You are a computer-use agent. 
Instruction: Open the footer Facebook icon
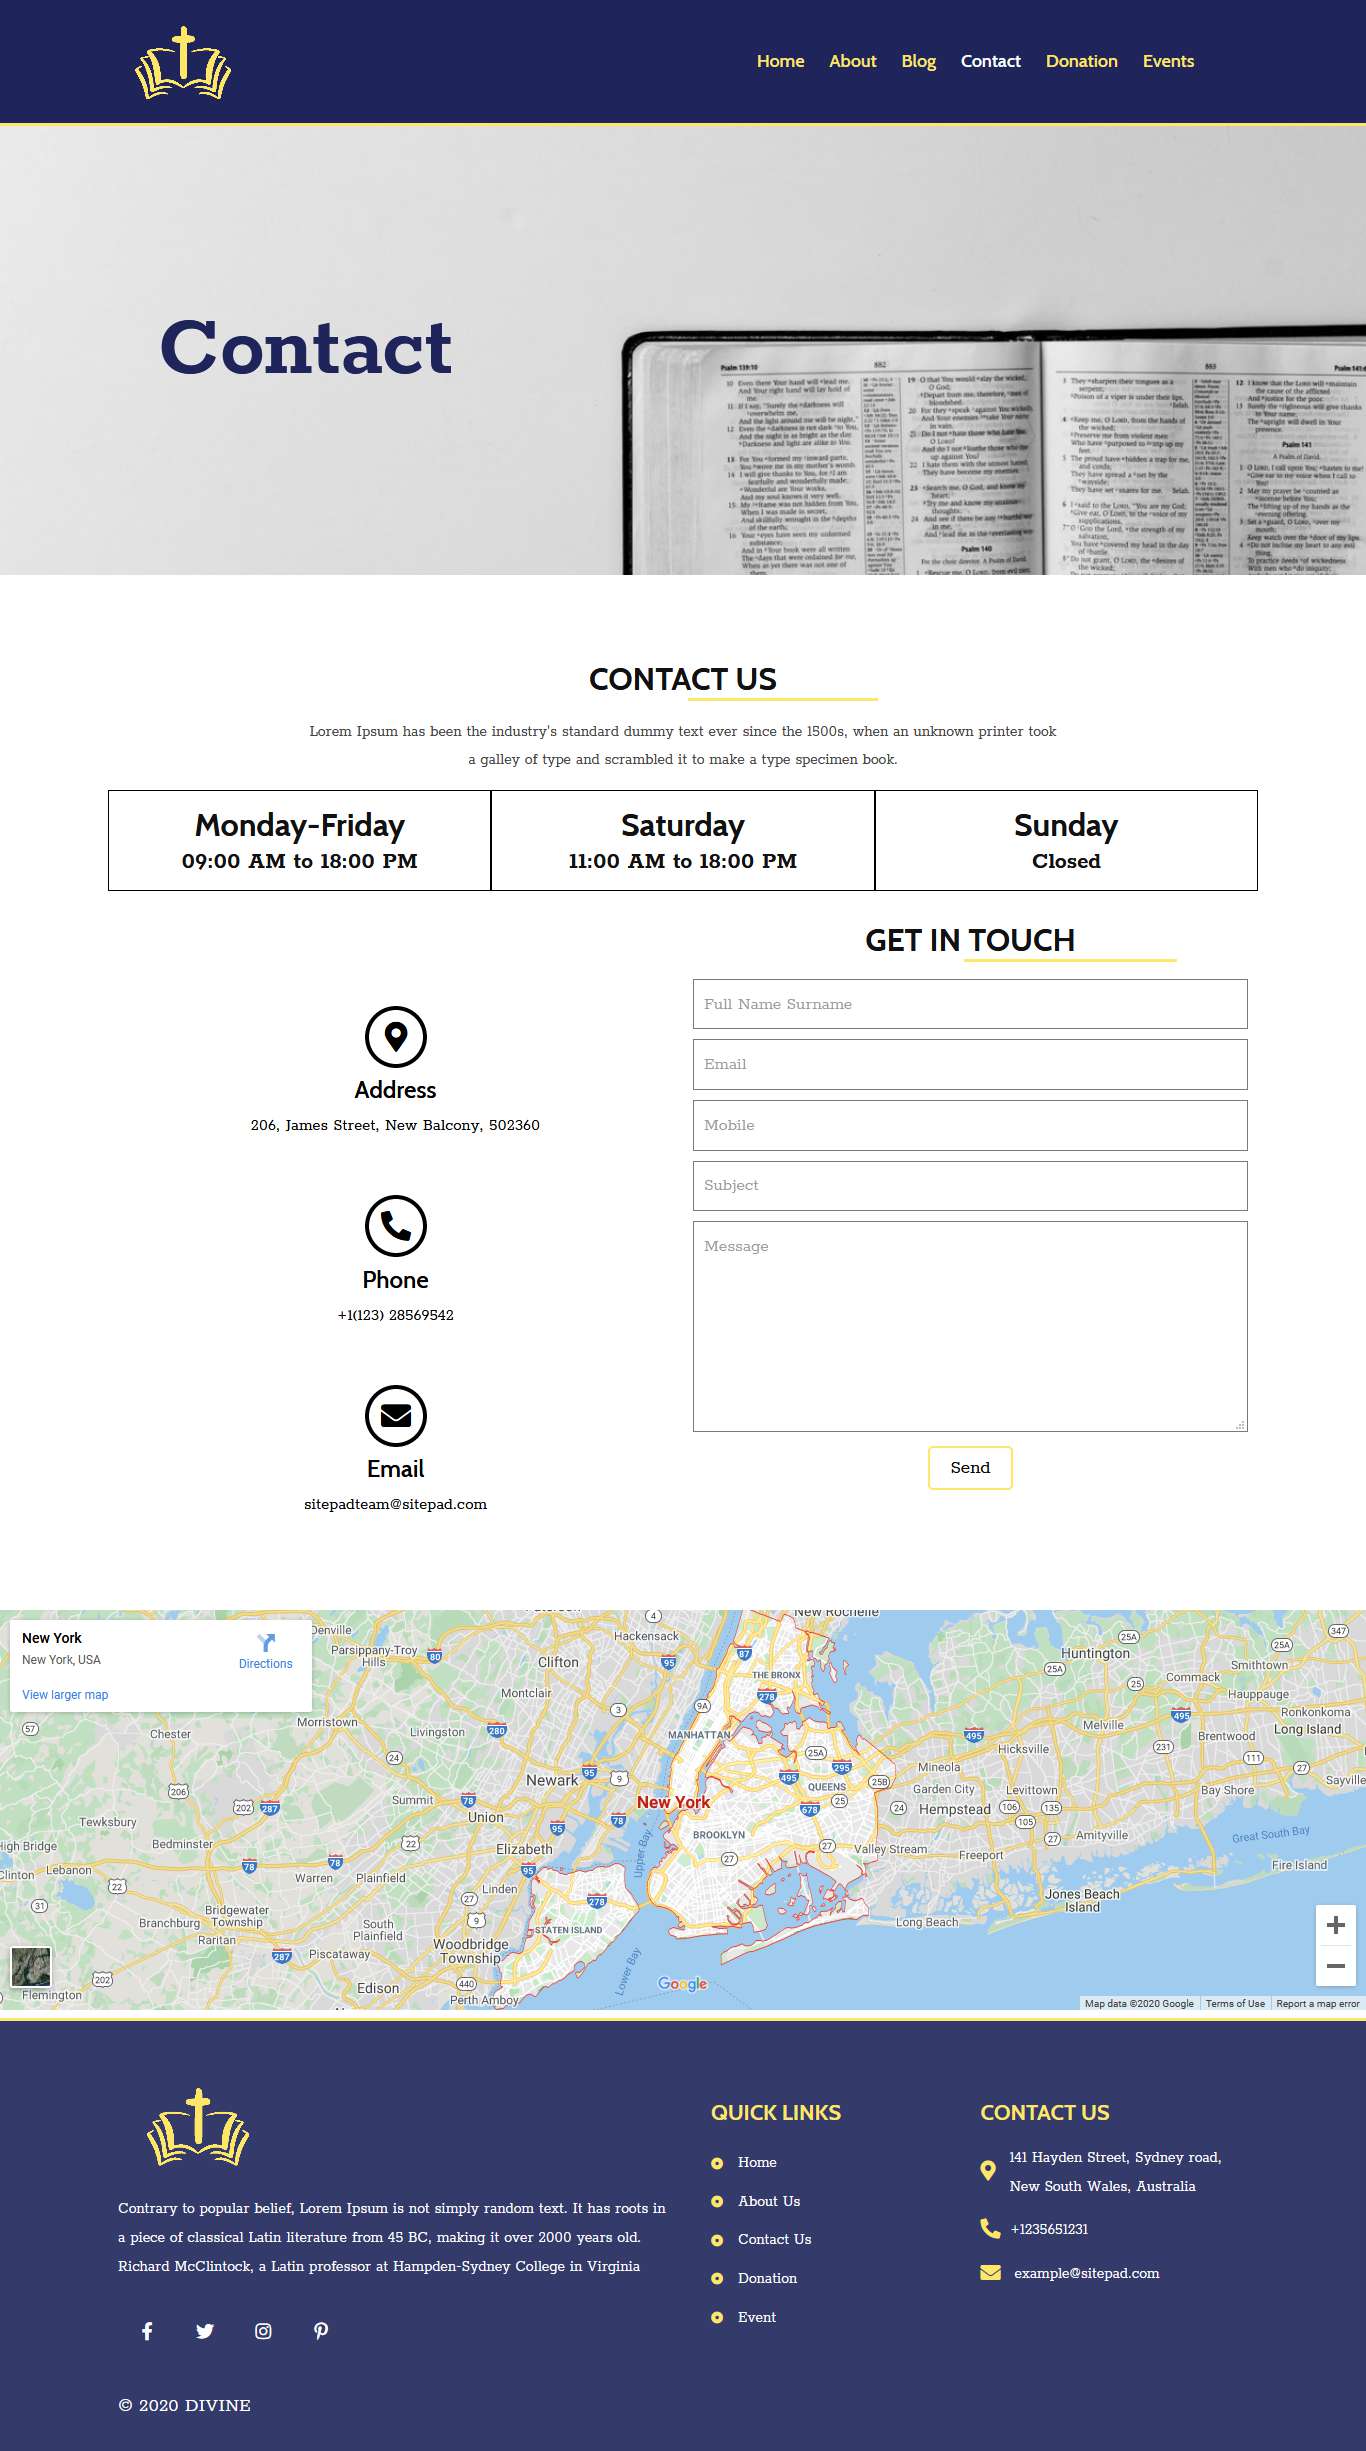147,2331
